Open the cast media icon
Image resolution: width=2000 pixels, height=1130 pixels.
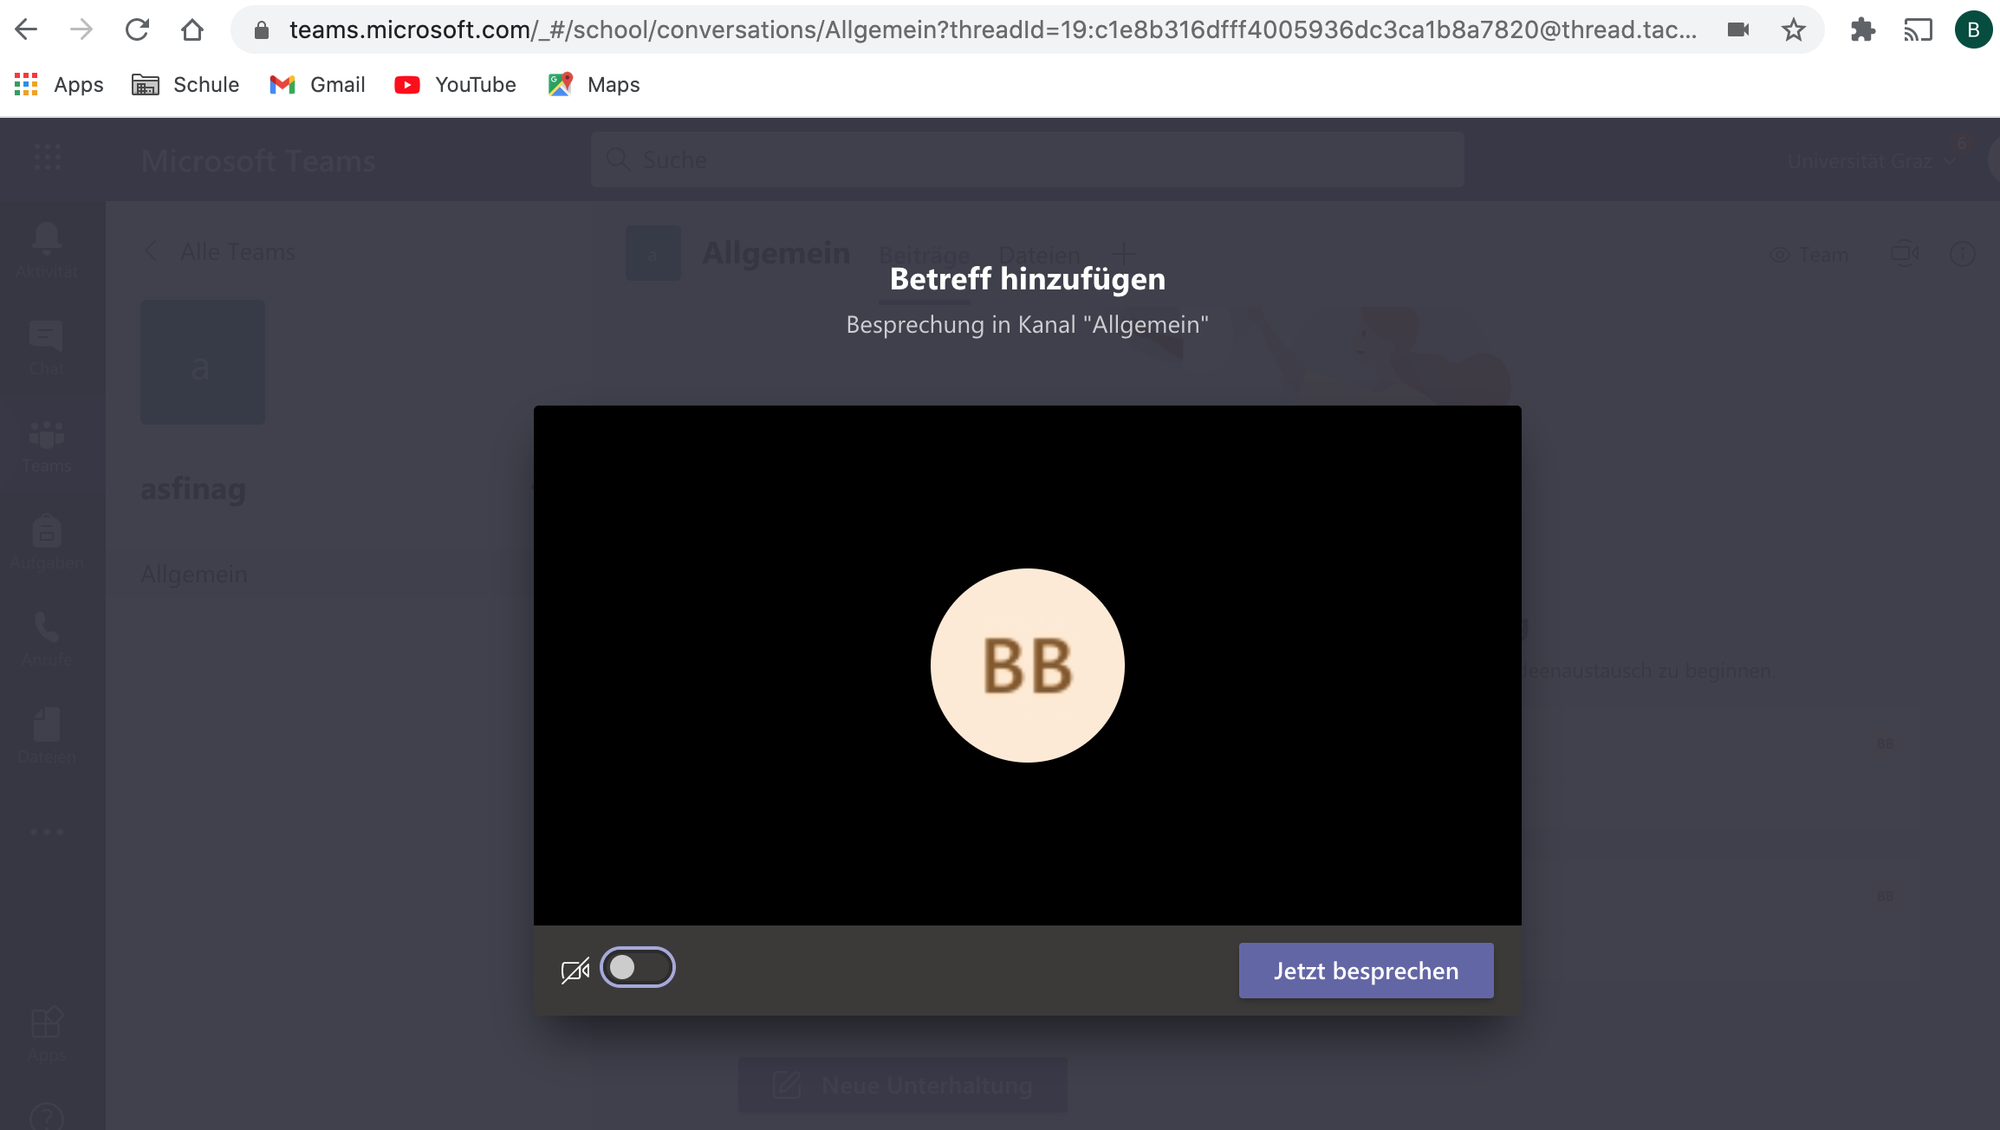coord(1918,30)
